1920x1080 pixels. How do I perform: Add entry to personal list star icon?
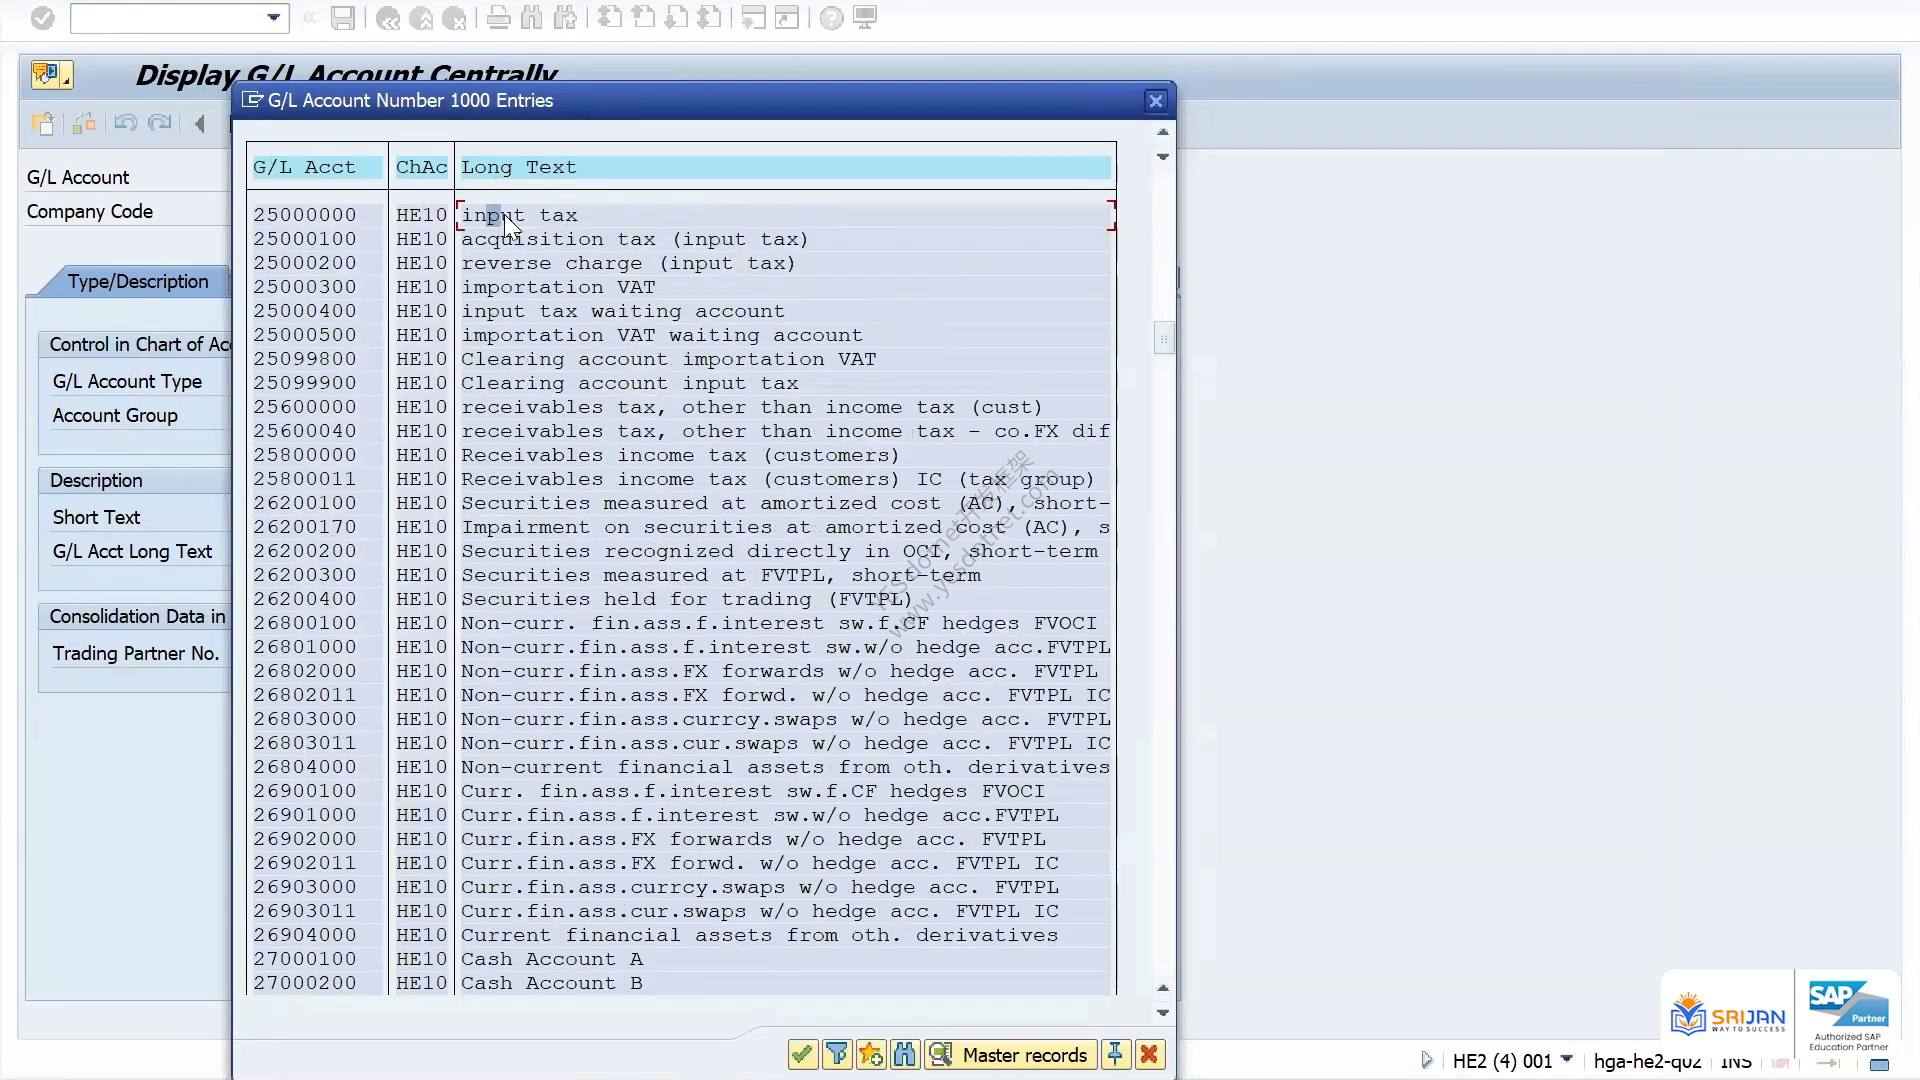871,1054
